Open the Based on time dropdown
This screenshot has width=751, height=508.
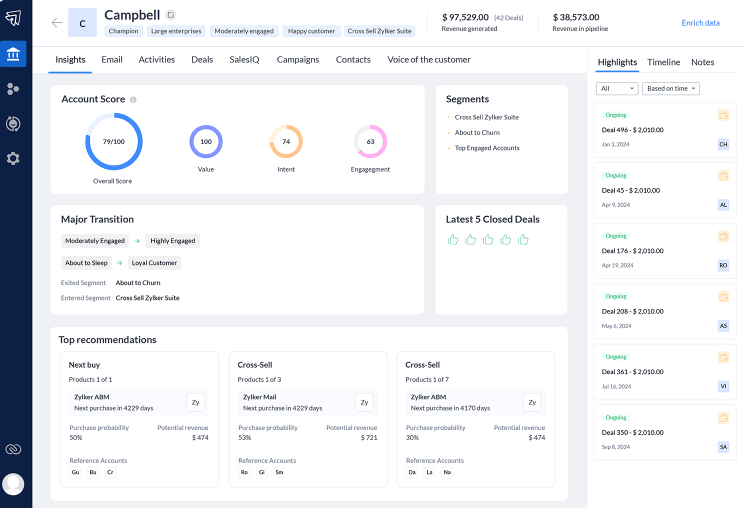(671, 89)
